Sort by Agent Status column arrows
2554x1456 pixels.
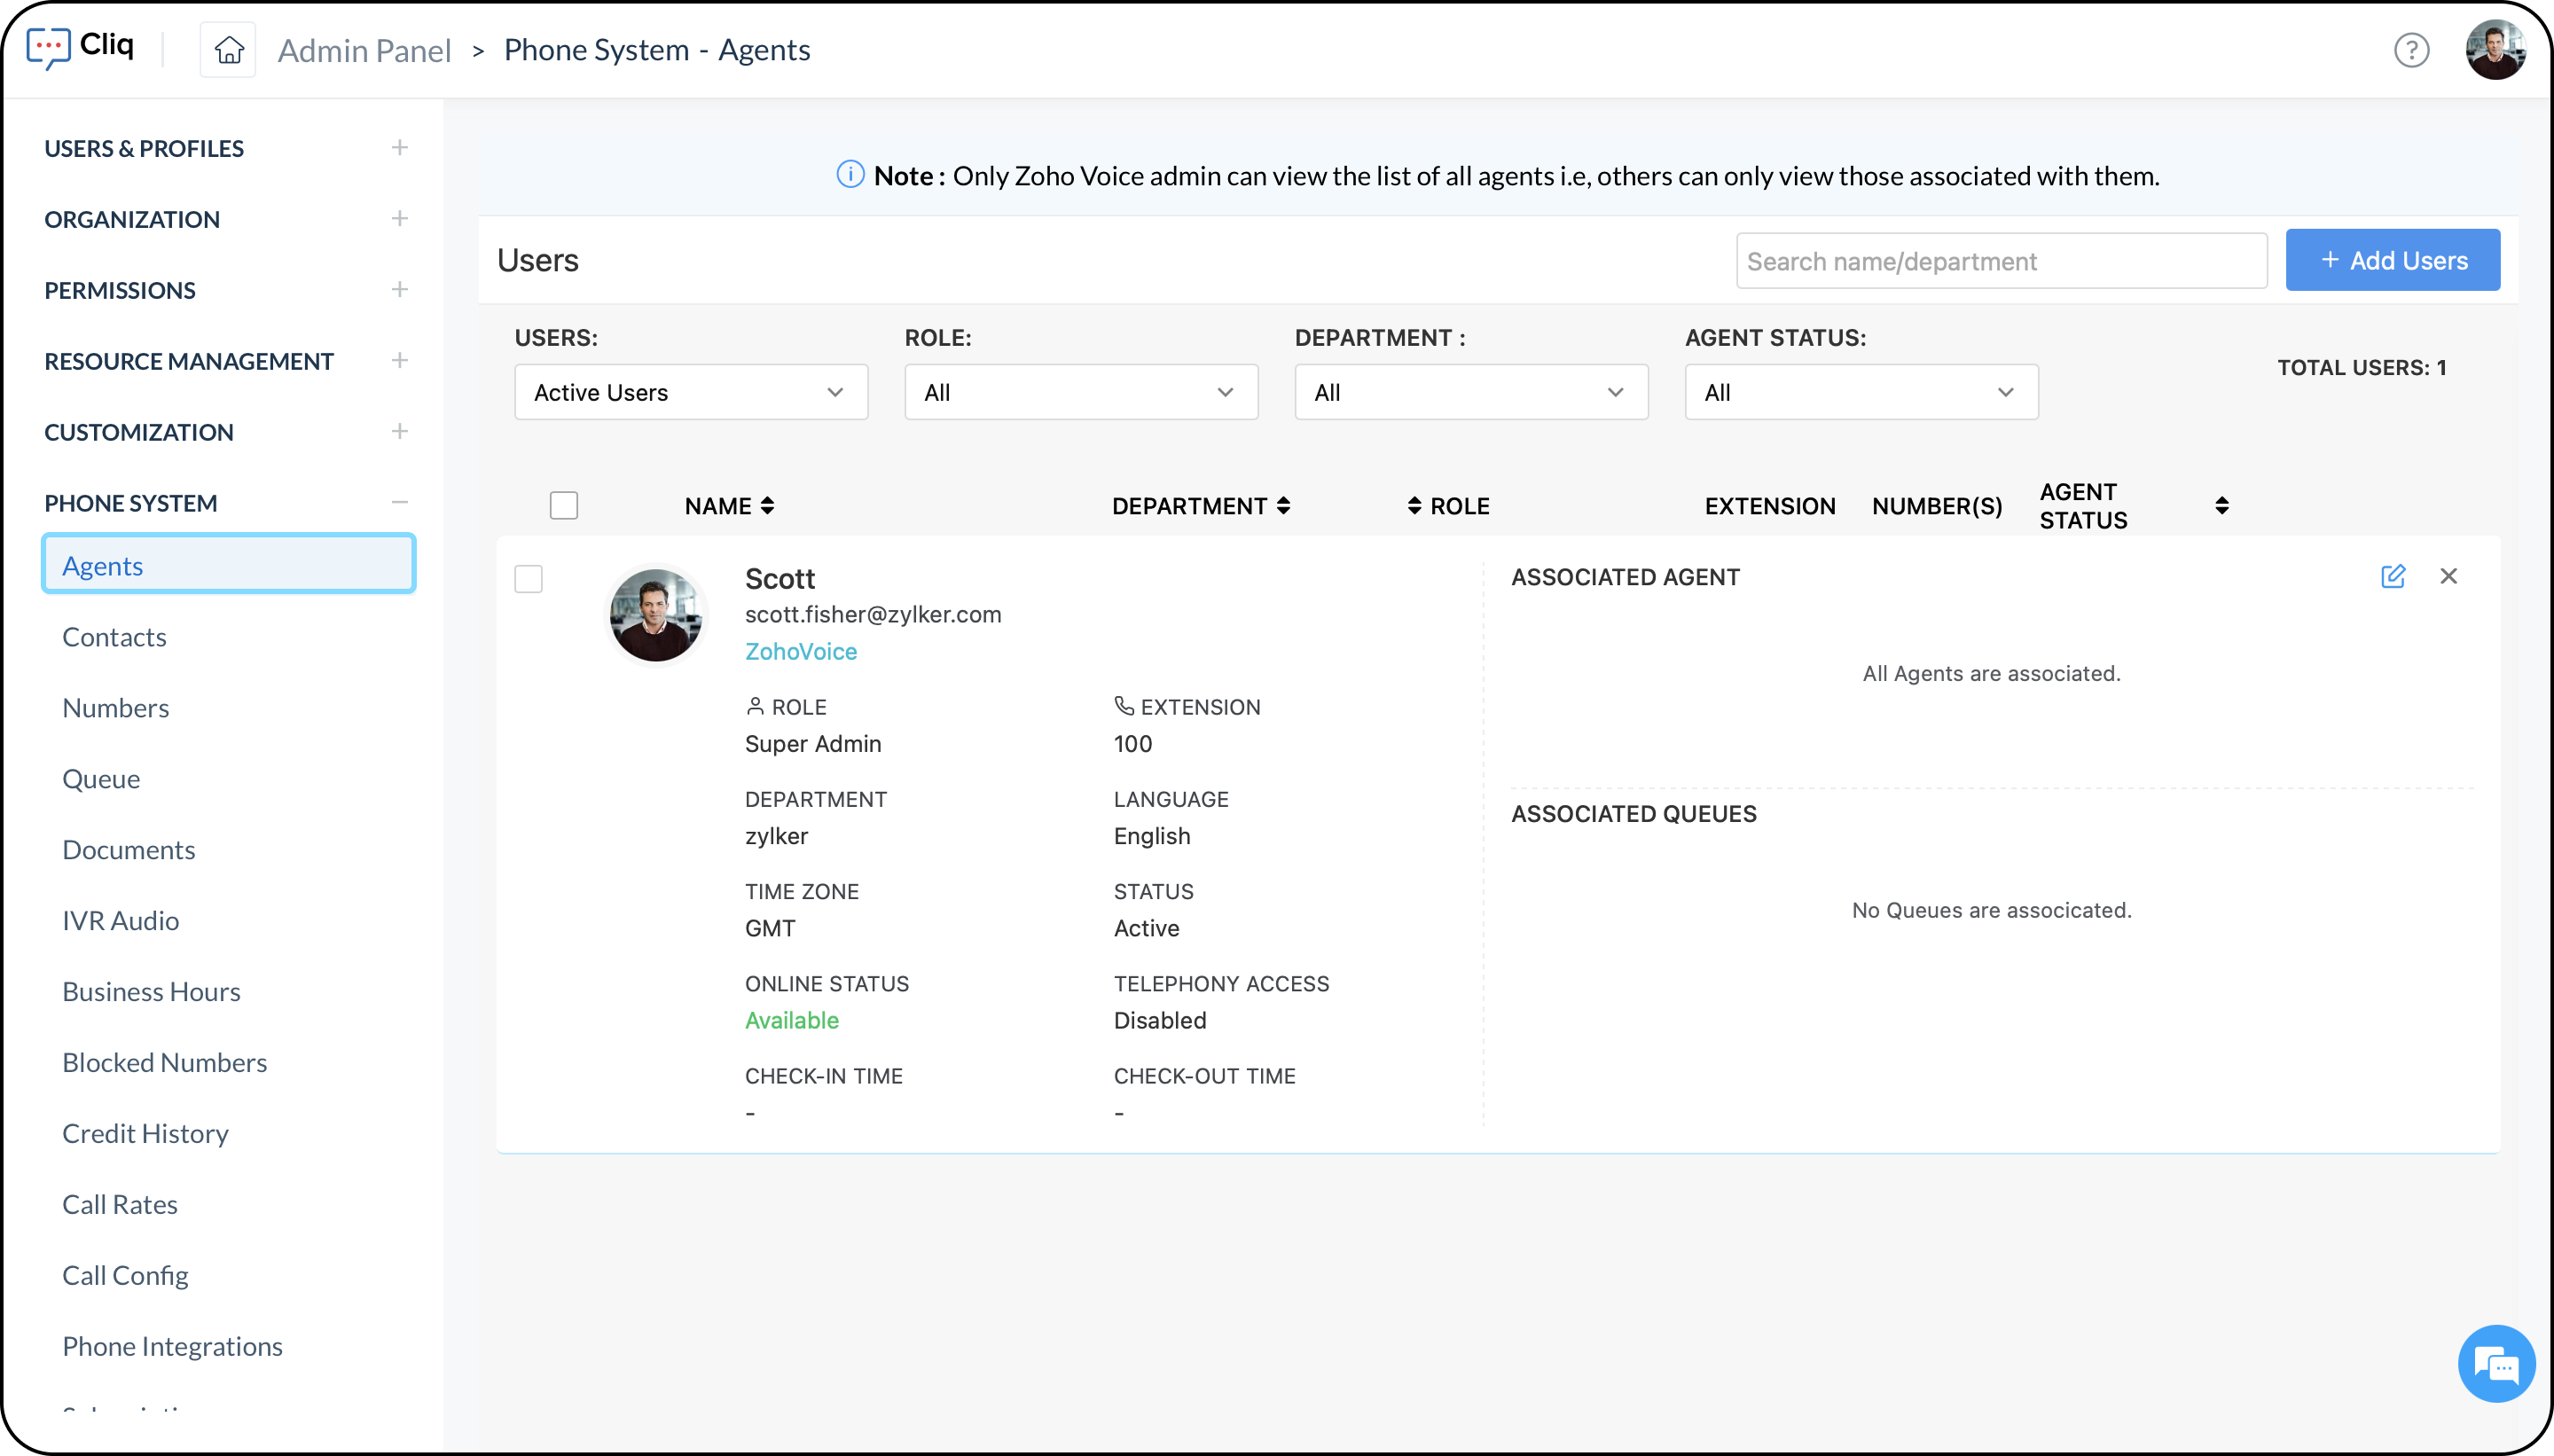2221,506
